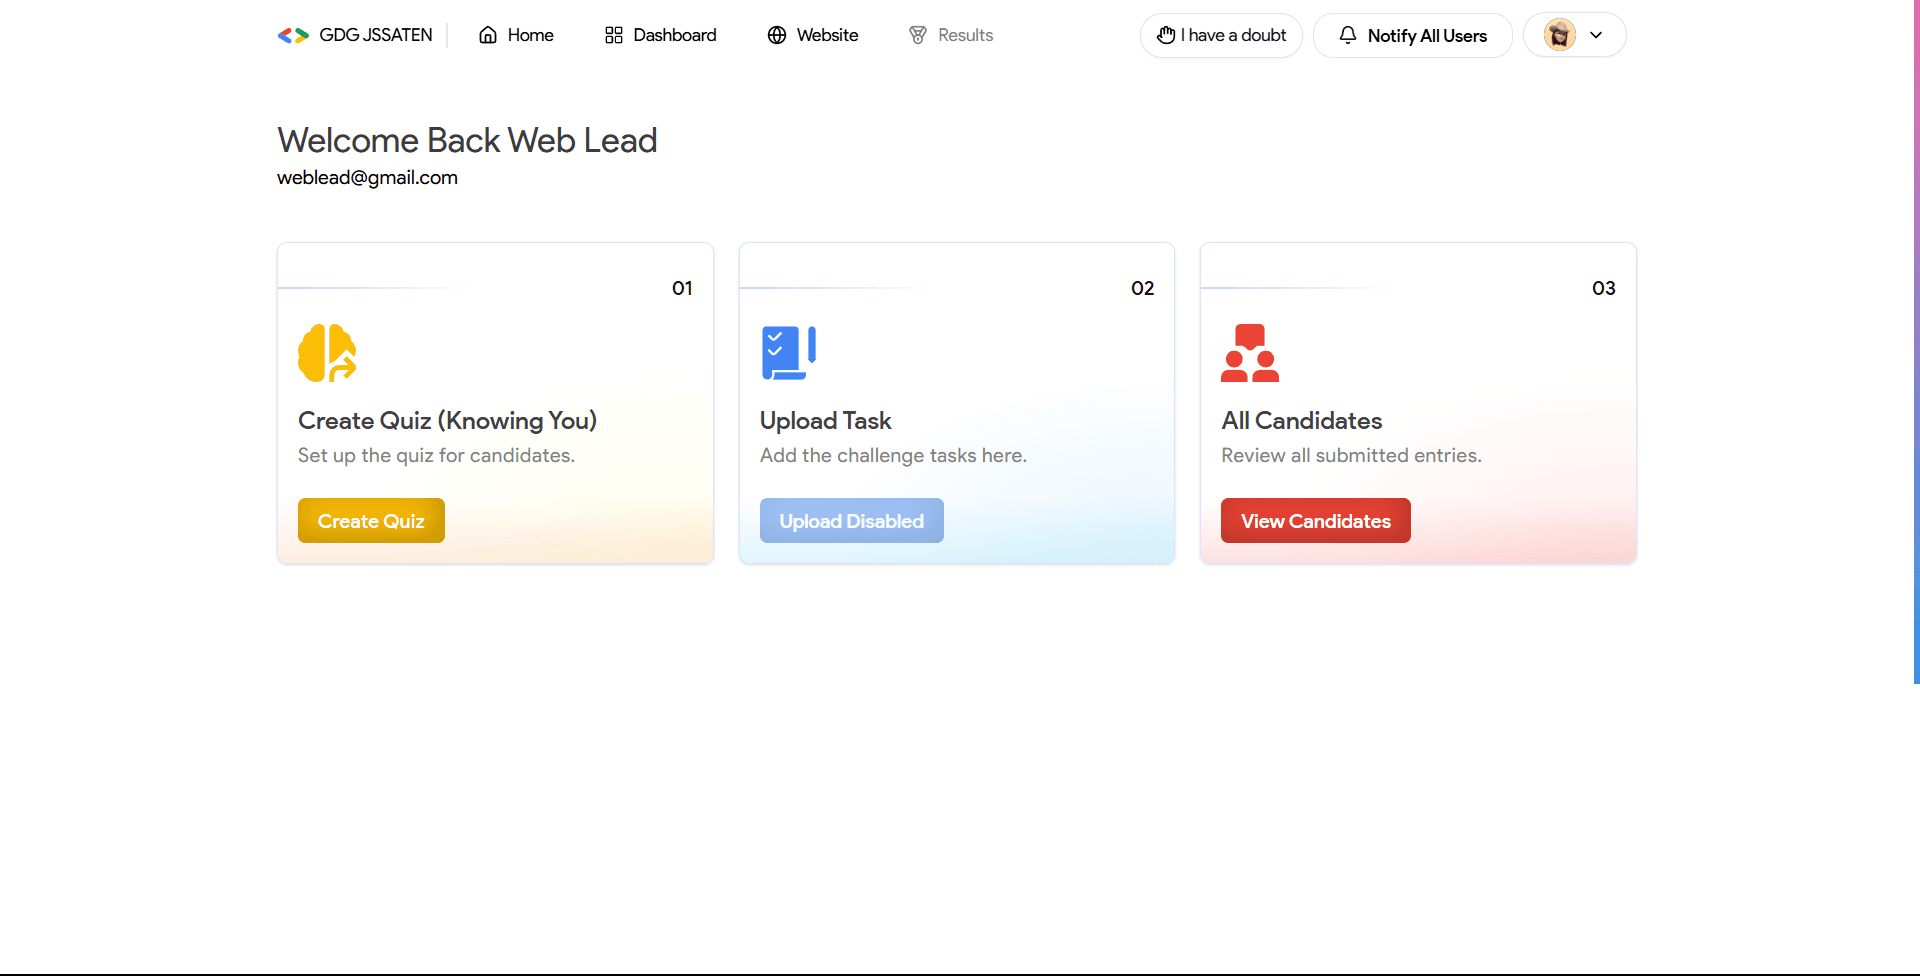Click the Results medal icon
This screenshot has width=1920, height=976.
point(917,35)
